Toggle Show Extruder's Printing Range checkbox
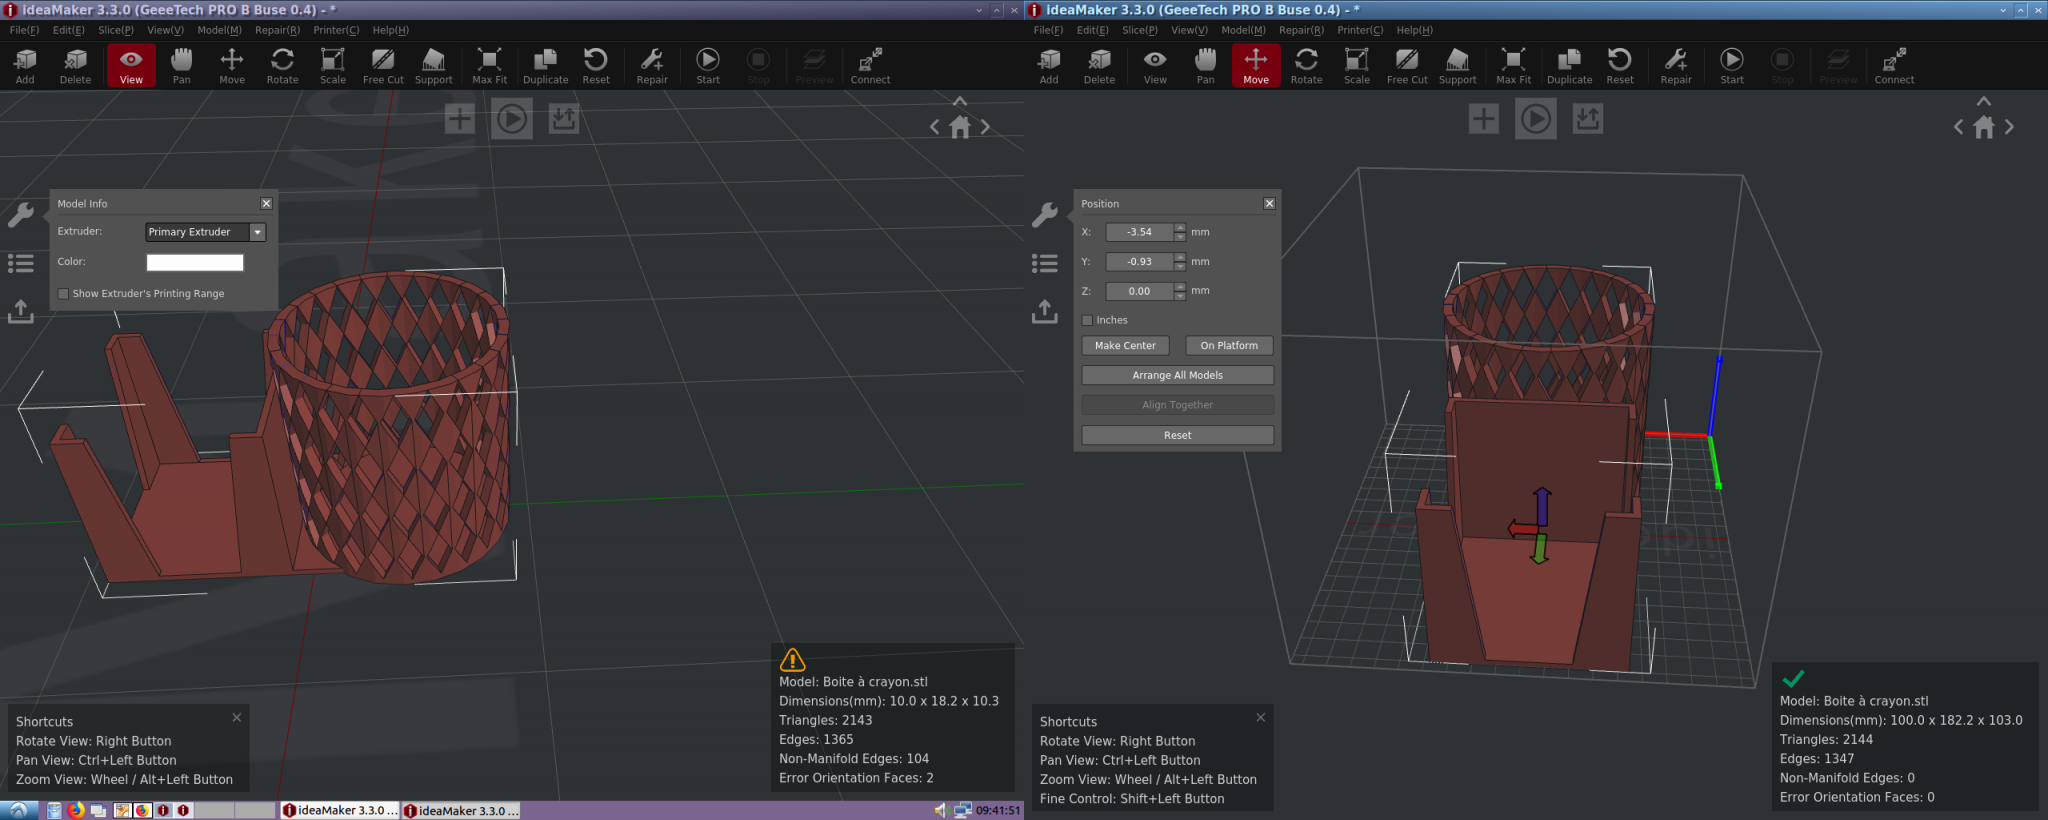This screenshot has height=820, width=2048. pos(63,294)
